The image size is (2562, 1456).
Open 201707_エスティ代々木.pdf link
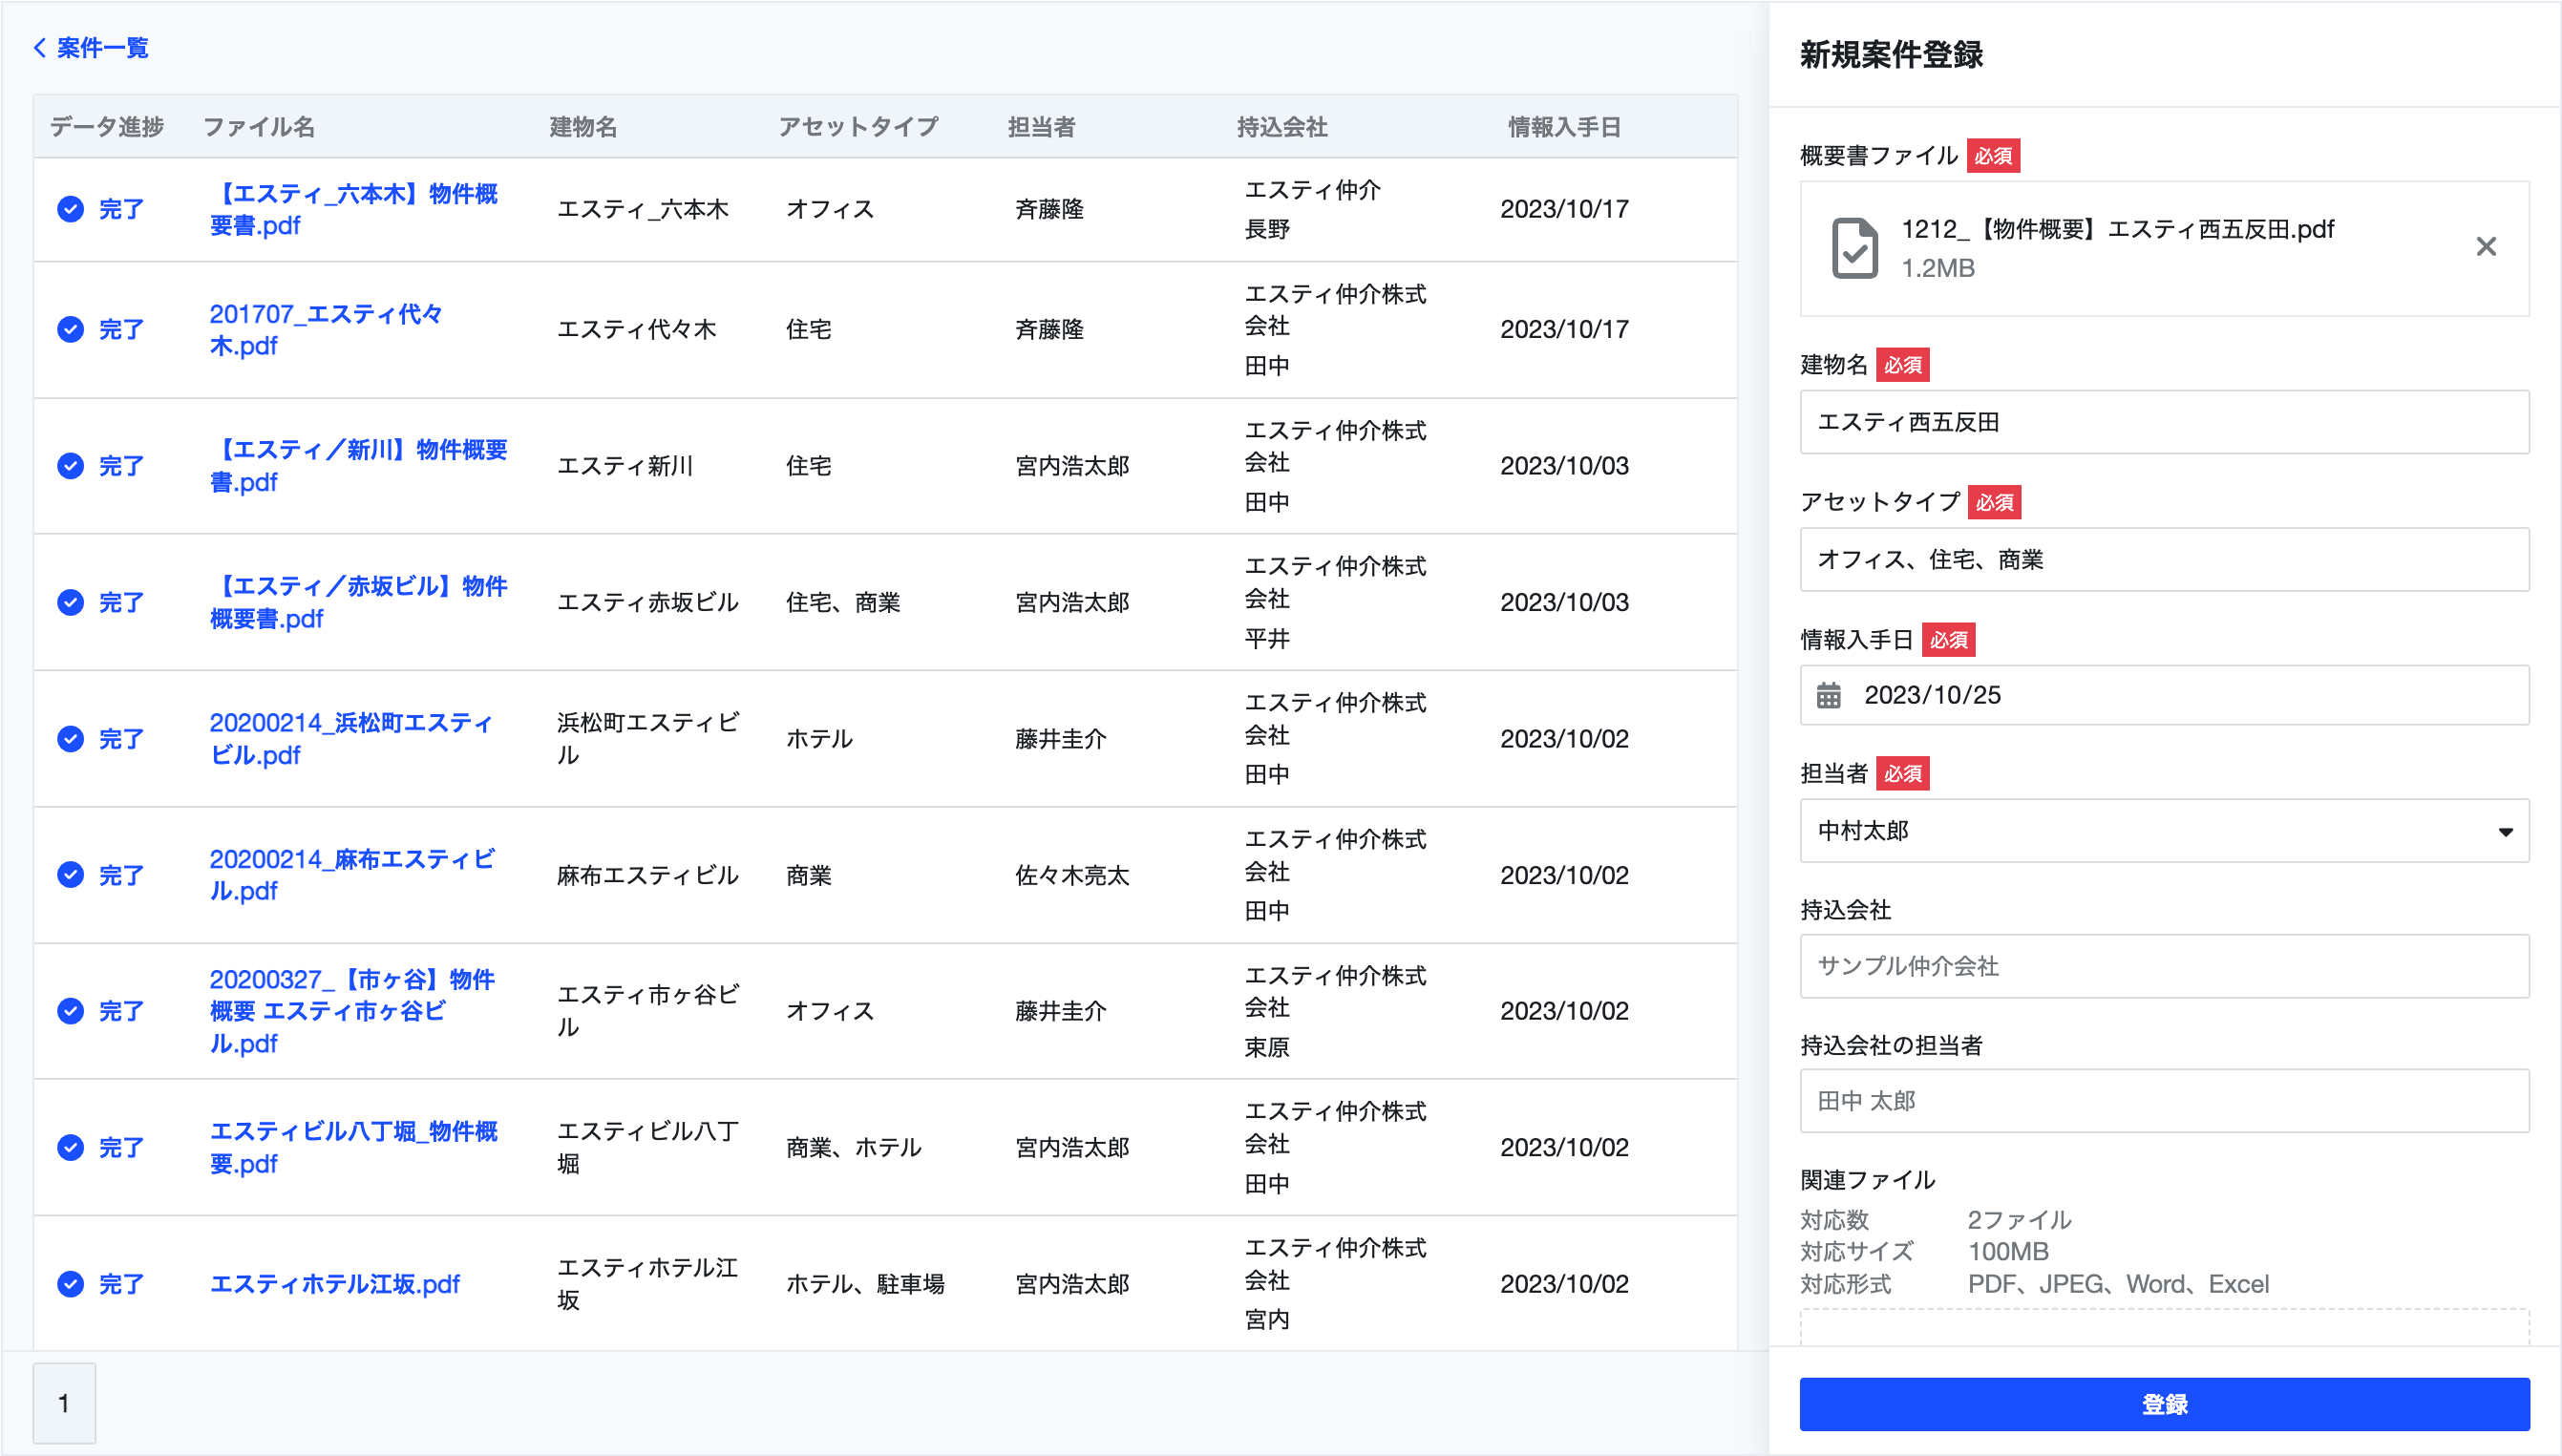(x=328, y=330)
